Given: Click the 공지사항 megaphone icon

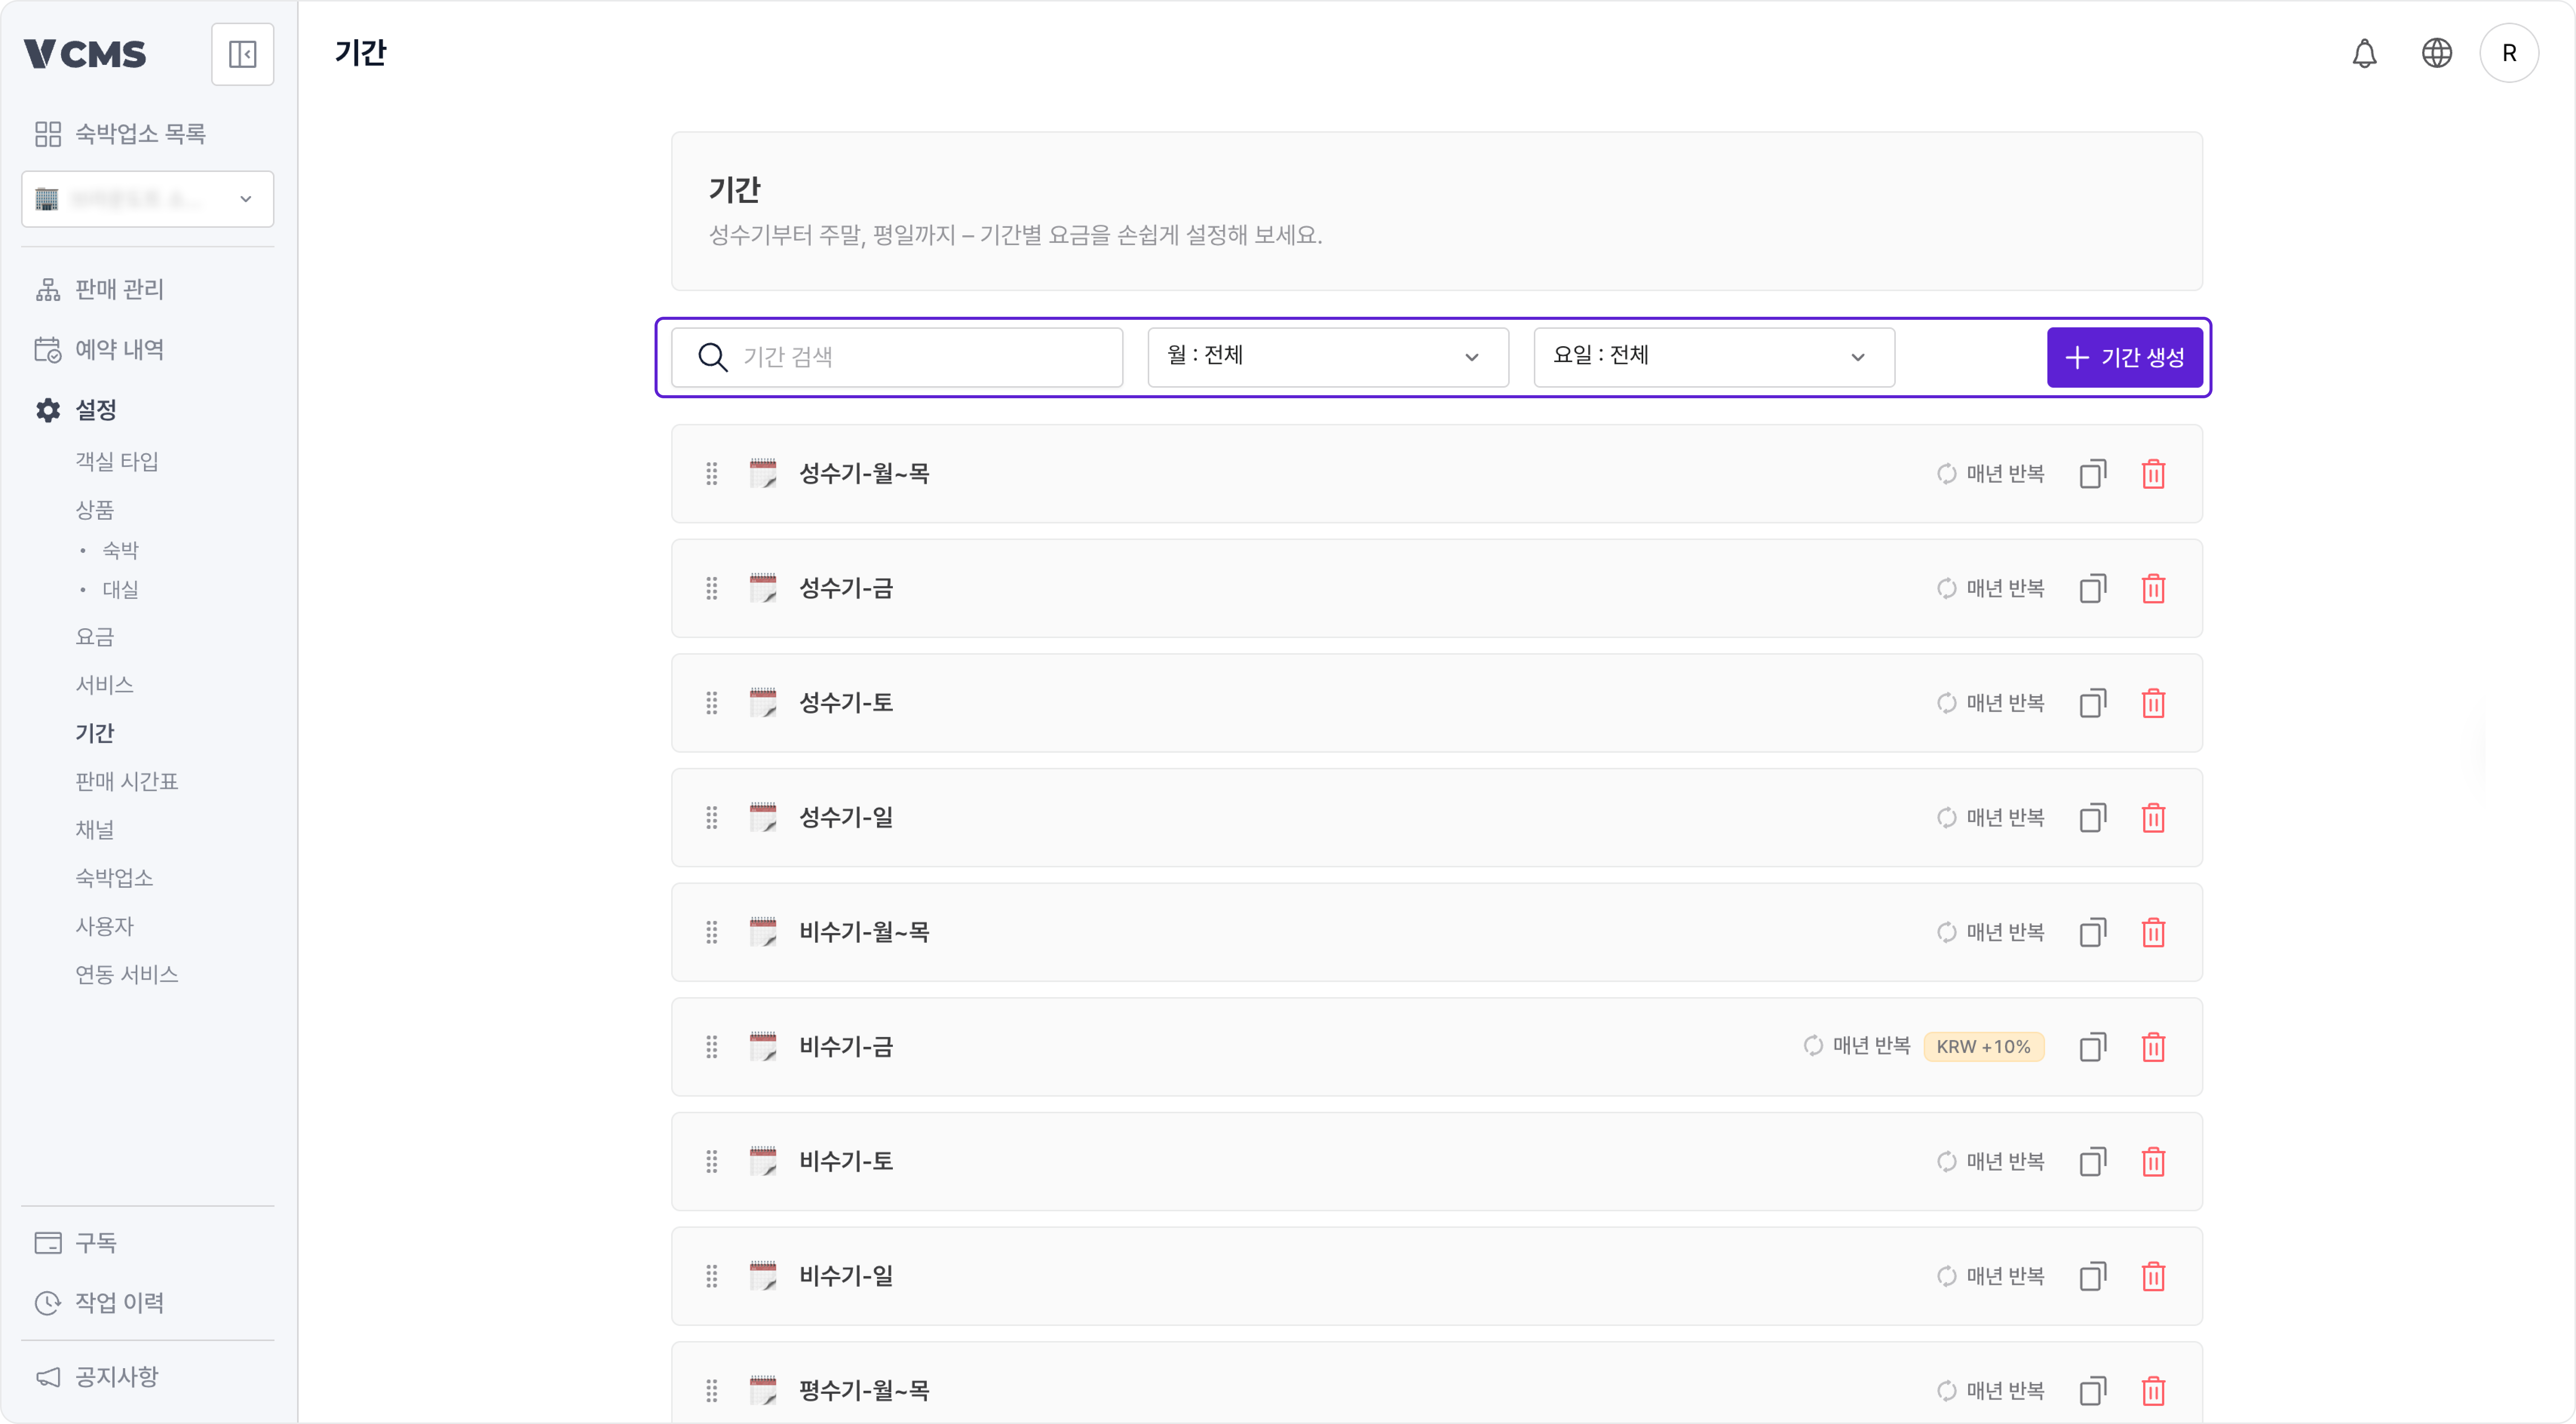Looking at the screenshot, I should click(x=47, y=1376).
